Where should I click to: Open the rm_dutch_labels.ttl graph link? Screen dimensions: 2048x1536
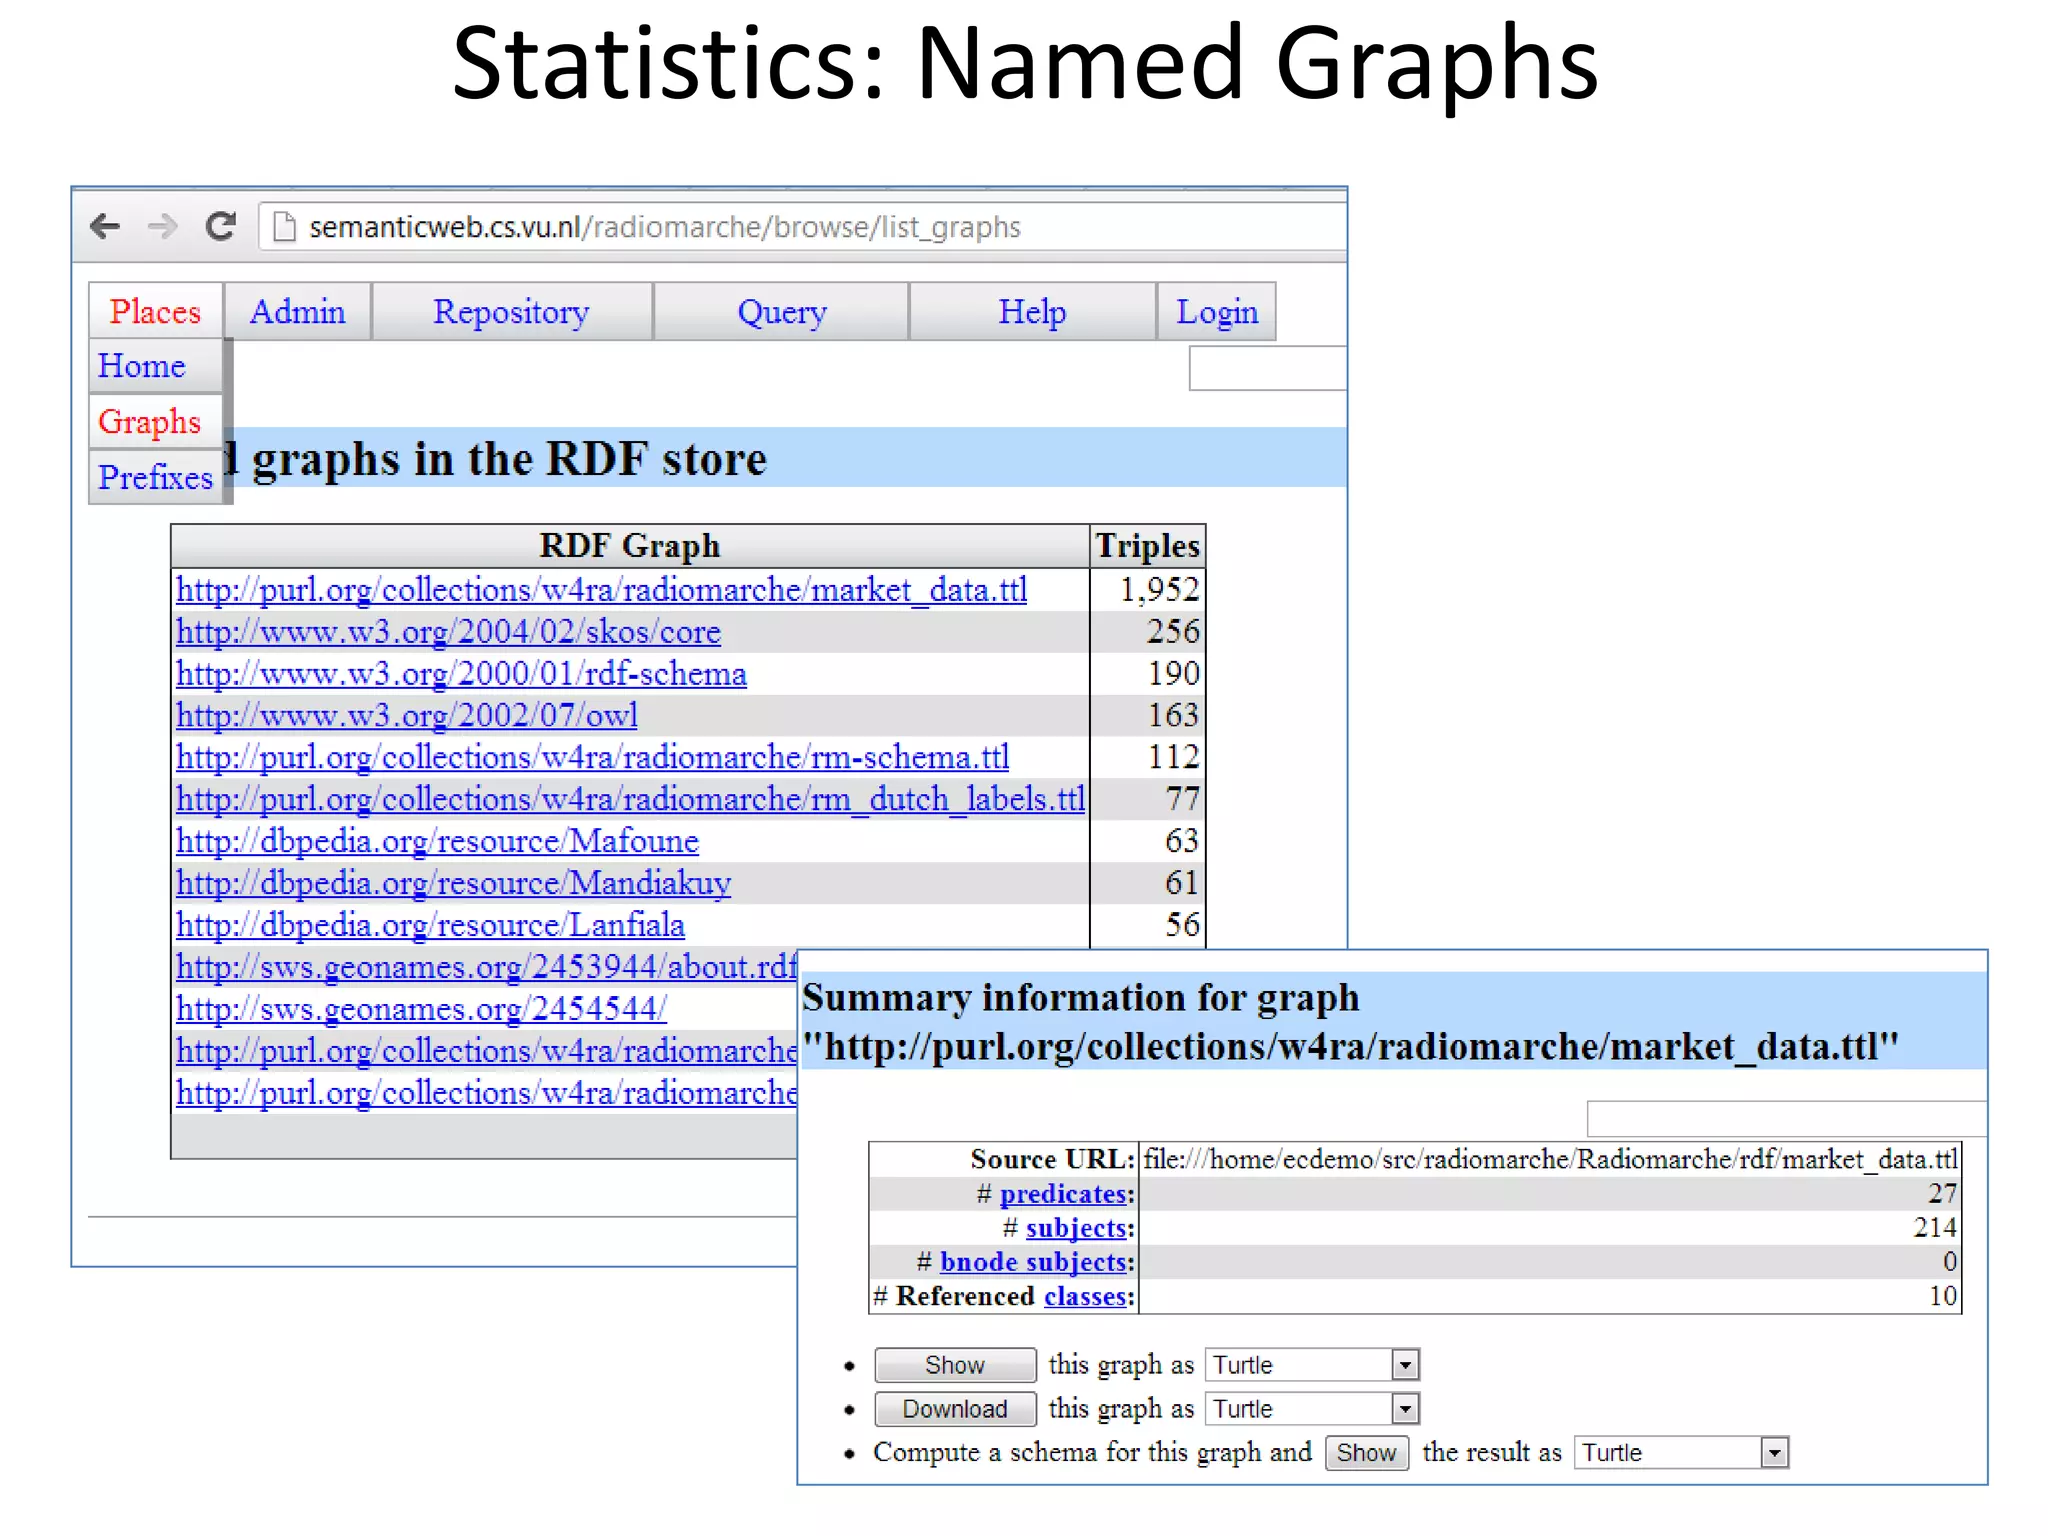pos(630,799)
